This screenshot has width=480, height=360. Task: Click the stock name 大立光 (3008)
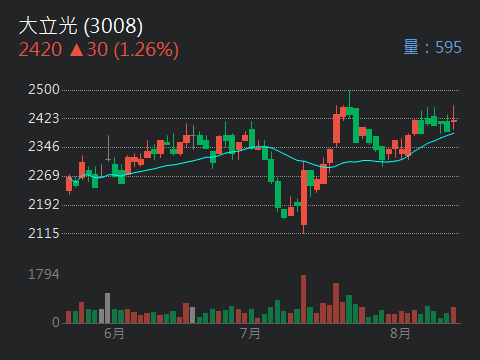[81, 26]
